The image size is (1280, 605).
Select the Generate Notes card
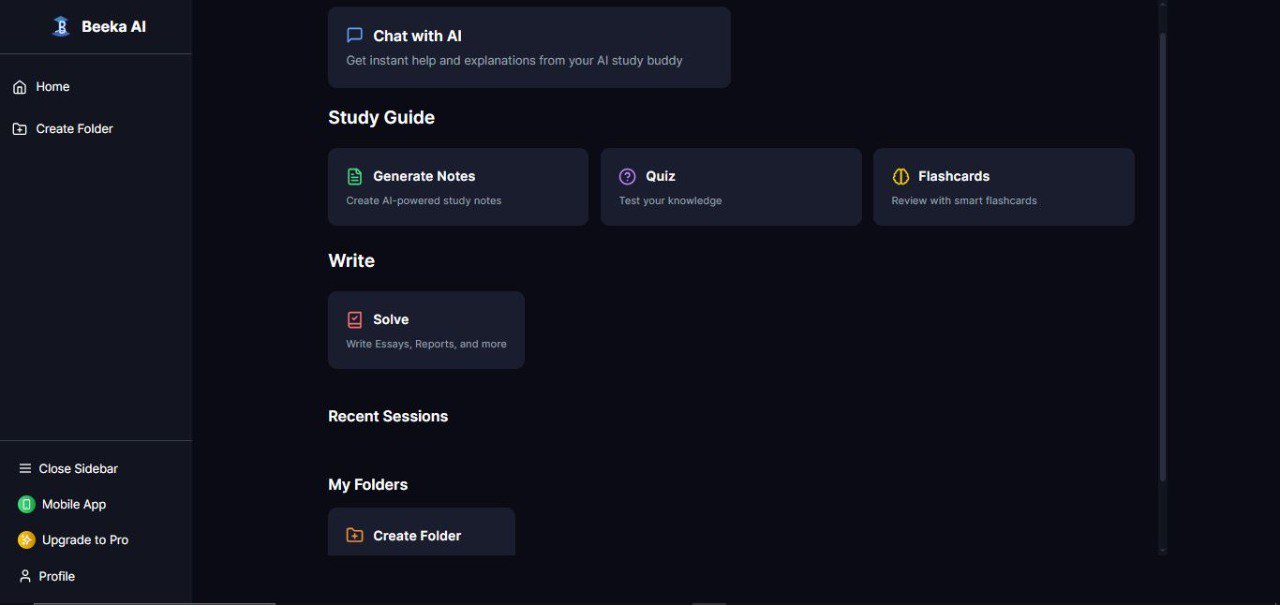458,186
